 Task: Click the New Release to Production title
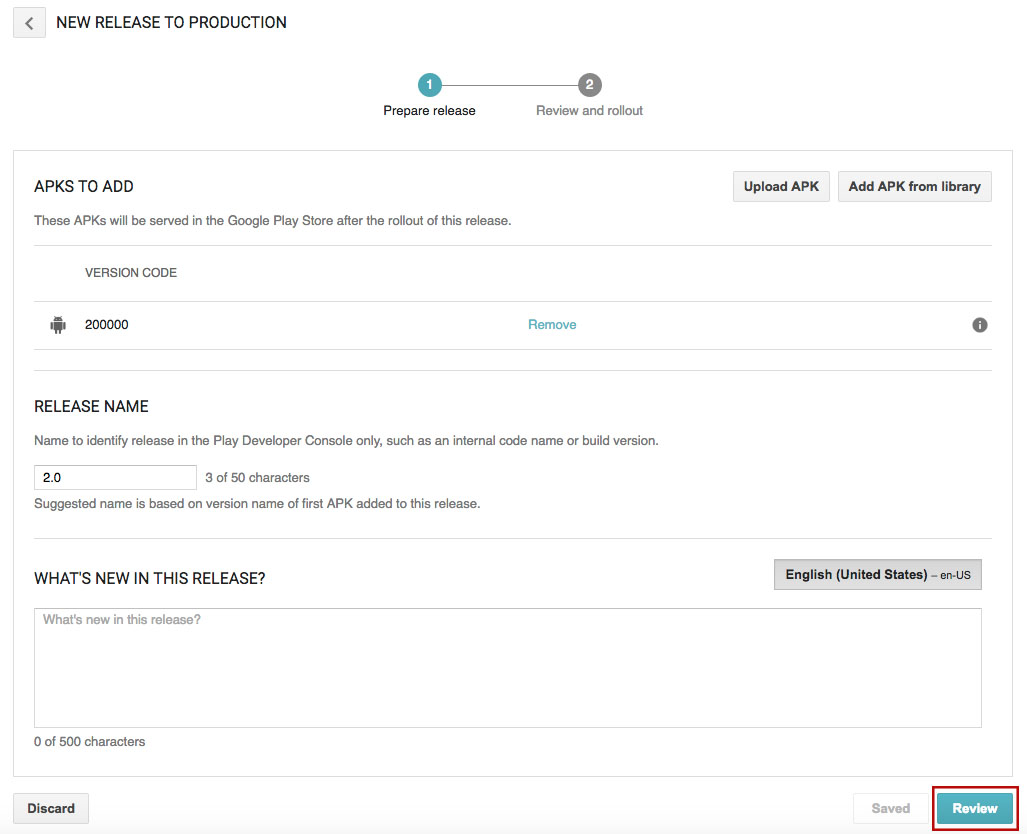pos(171,22)
